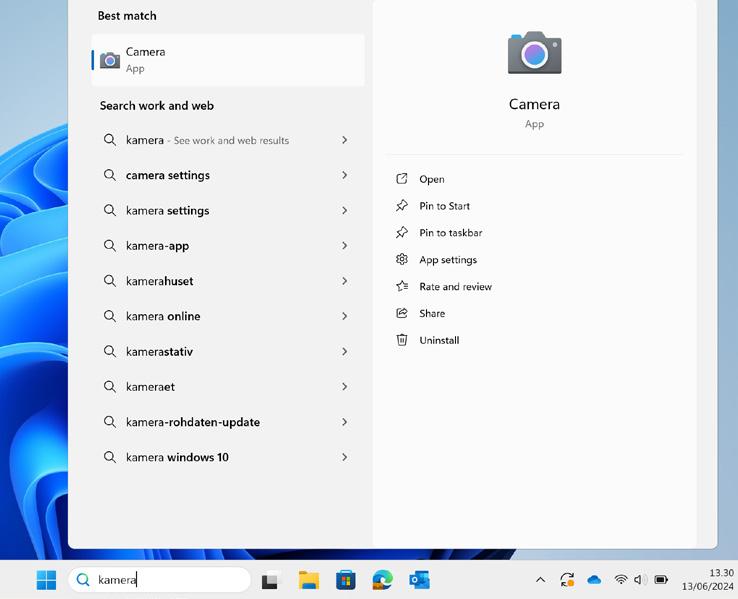Expand the 'kameraet' suggestion chevron

(345, 387)
